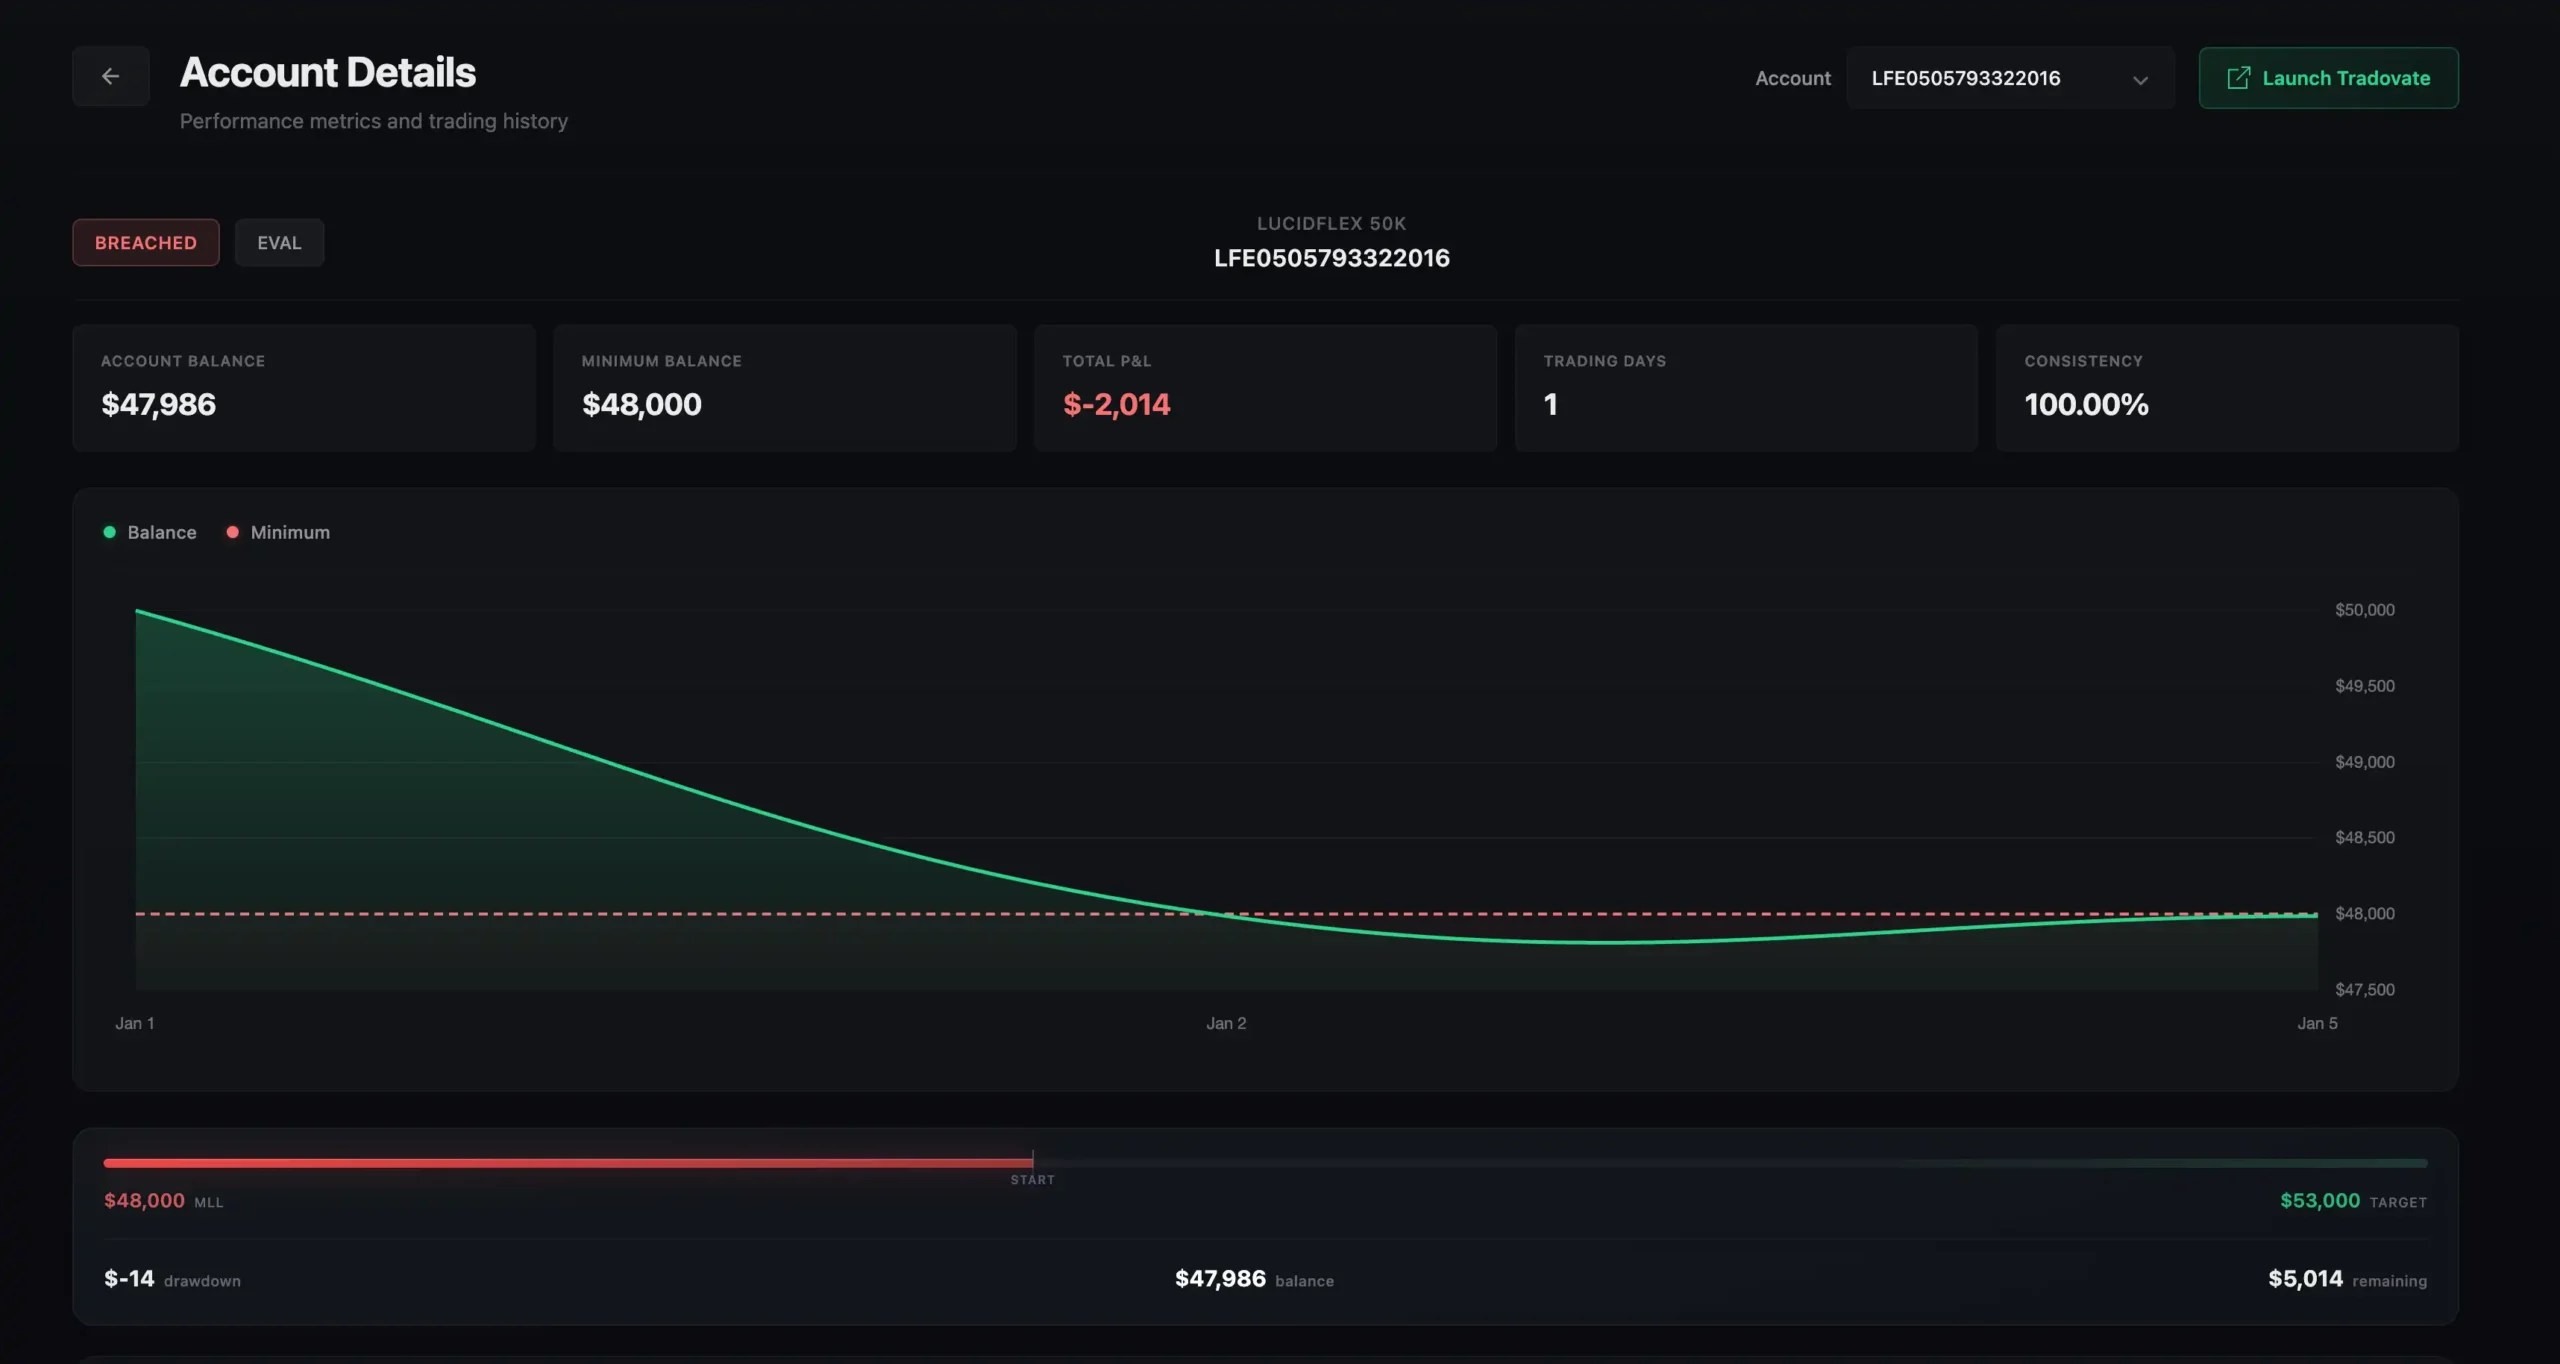2560x1364 pixels.
Task: Click the chevron on the account selector
Action: tap(2140, 79)
